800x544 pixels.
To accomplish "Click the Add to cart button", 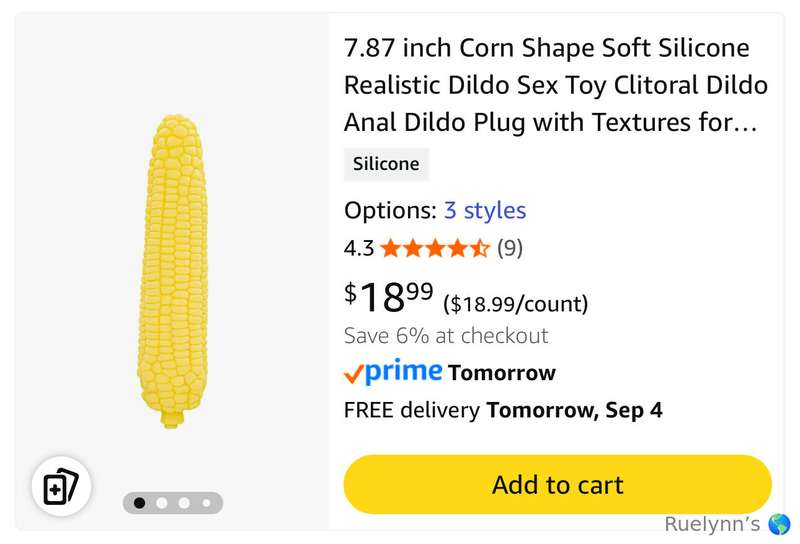I will [558, 484].
